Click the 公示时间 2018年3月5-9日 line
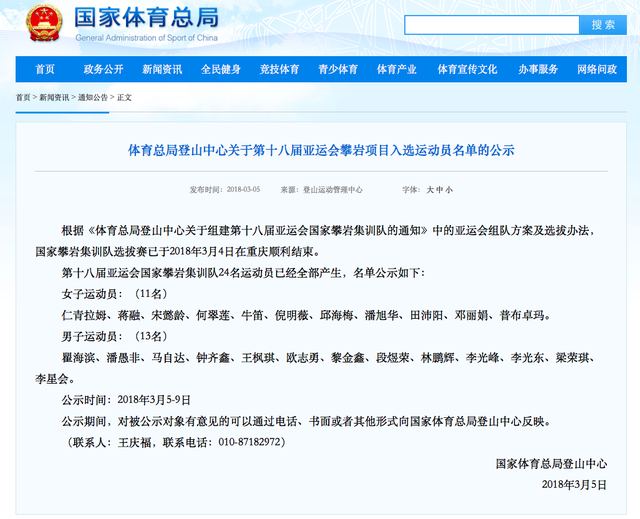Screen dimensions: 640x519 coord(126,400)
